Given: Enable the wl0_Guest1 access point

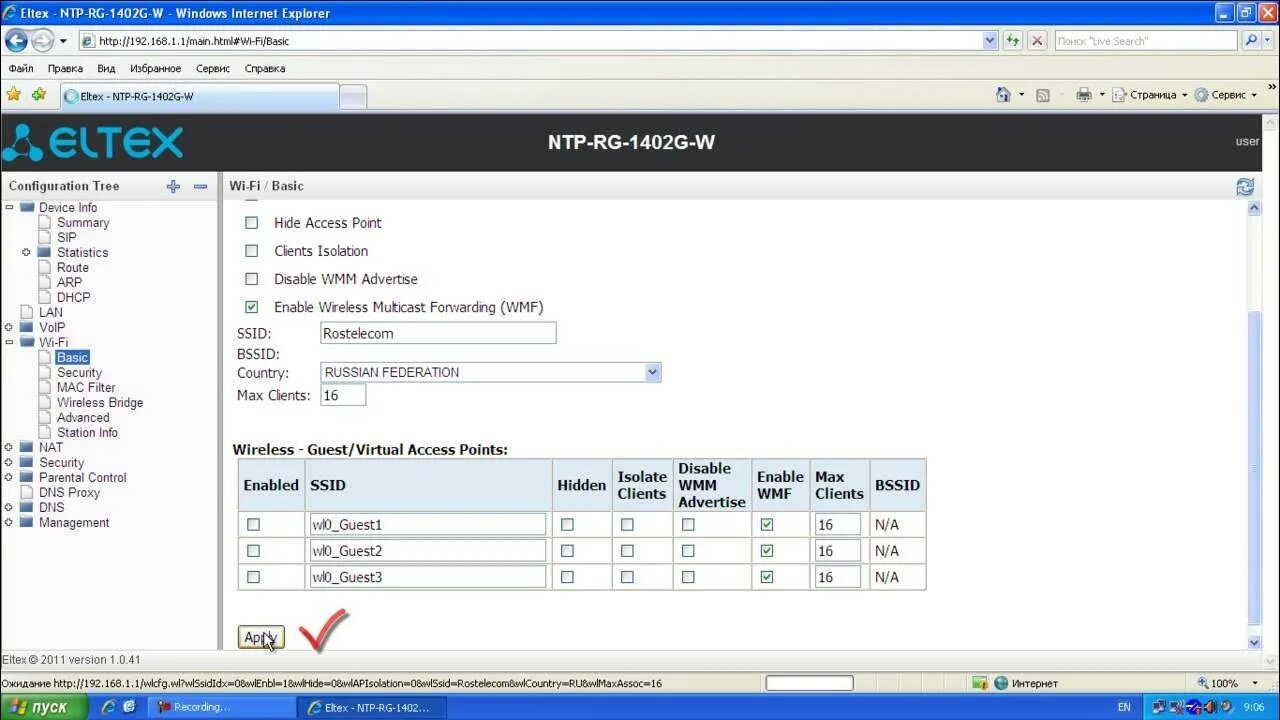Looking at the screenshot, I should click(254, 524).
